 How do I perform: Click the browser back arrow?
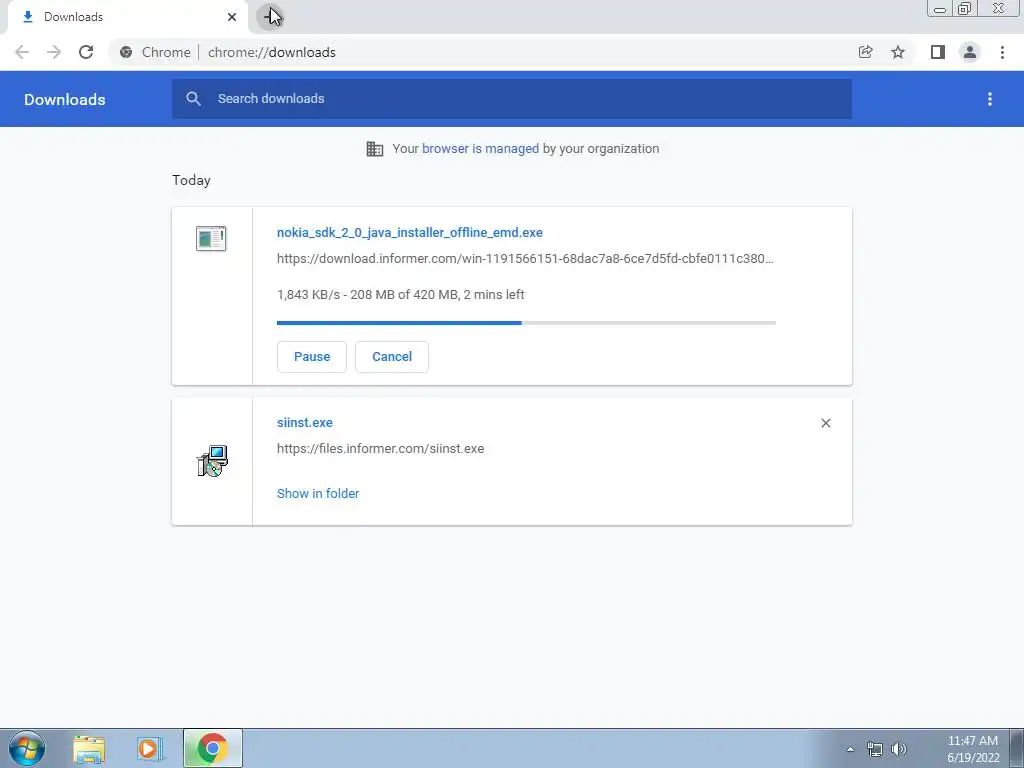(x=22, y=52)
